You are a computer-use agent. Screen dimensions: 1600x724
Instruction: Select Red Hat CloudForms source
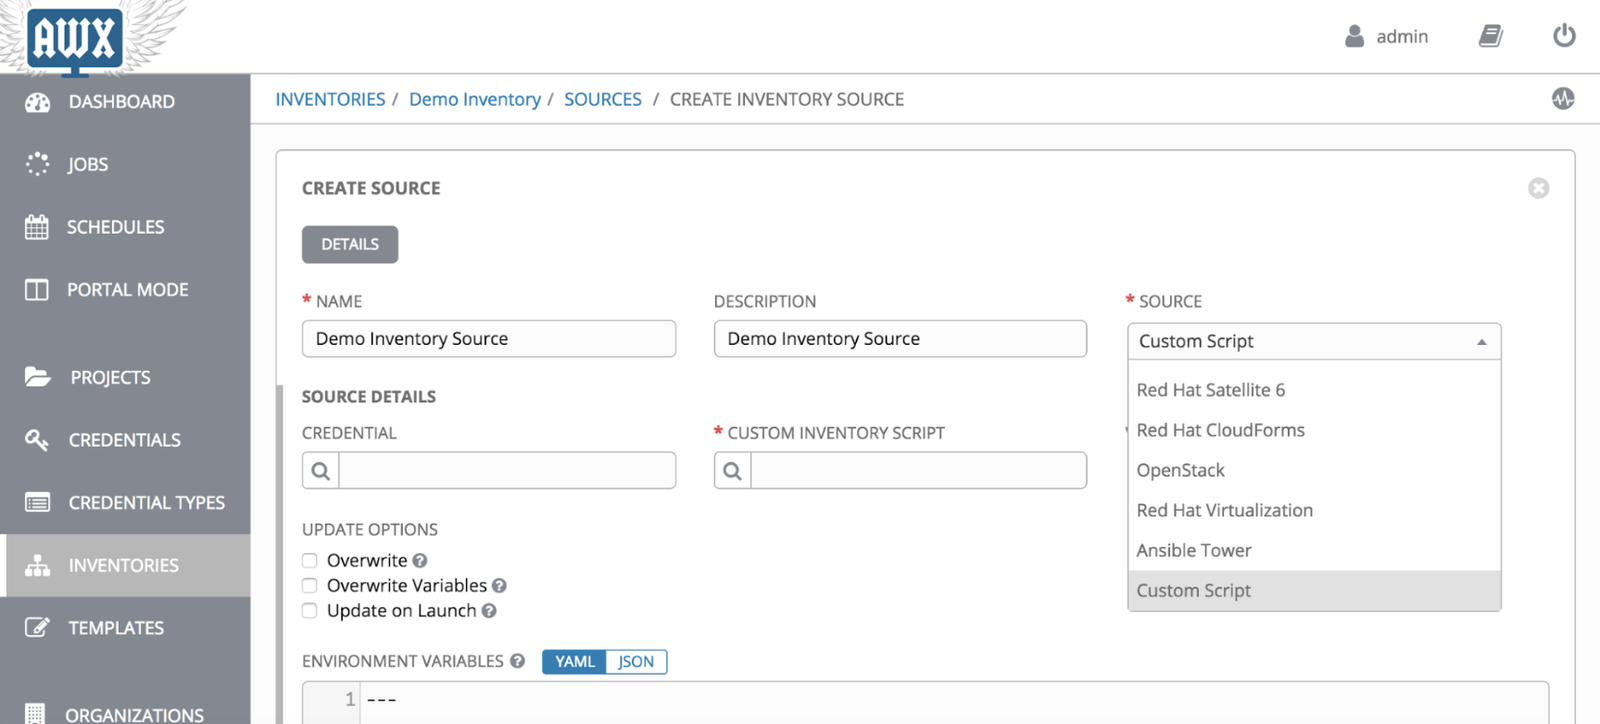coord(1314,430)
